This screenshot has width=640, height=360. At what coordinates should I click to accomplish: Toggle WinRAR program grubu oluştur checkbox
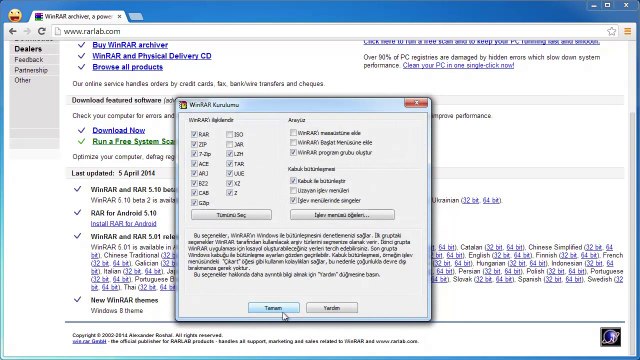coord(293,152)
